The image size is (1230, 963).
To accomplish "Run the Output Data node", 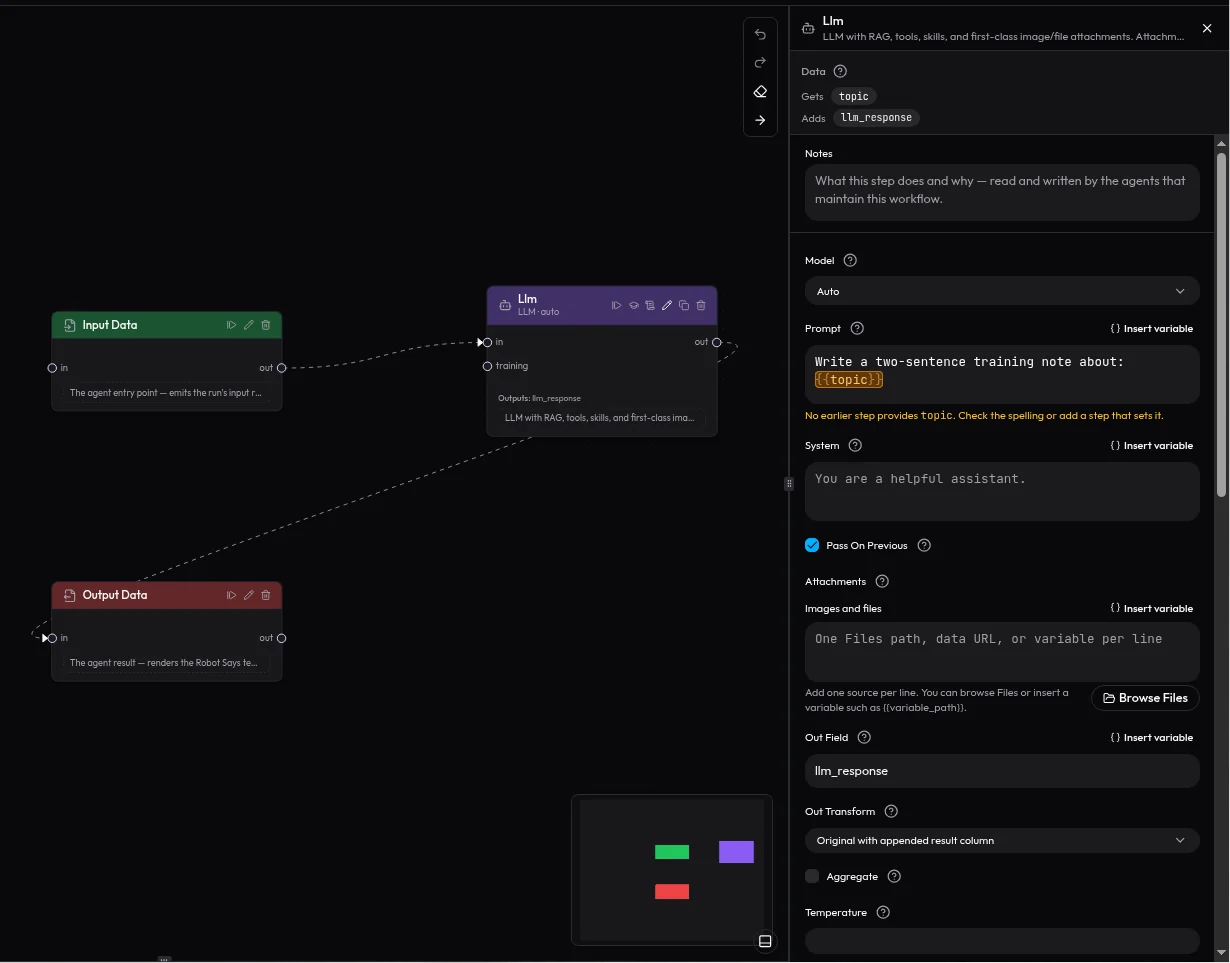I will point(232,595).
